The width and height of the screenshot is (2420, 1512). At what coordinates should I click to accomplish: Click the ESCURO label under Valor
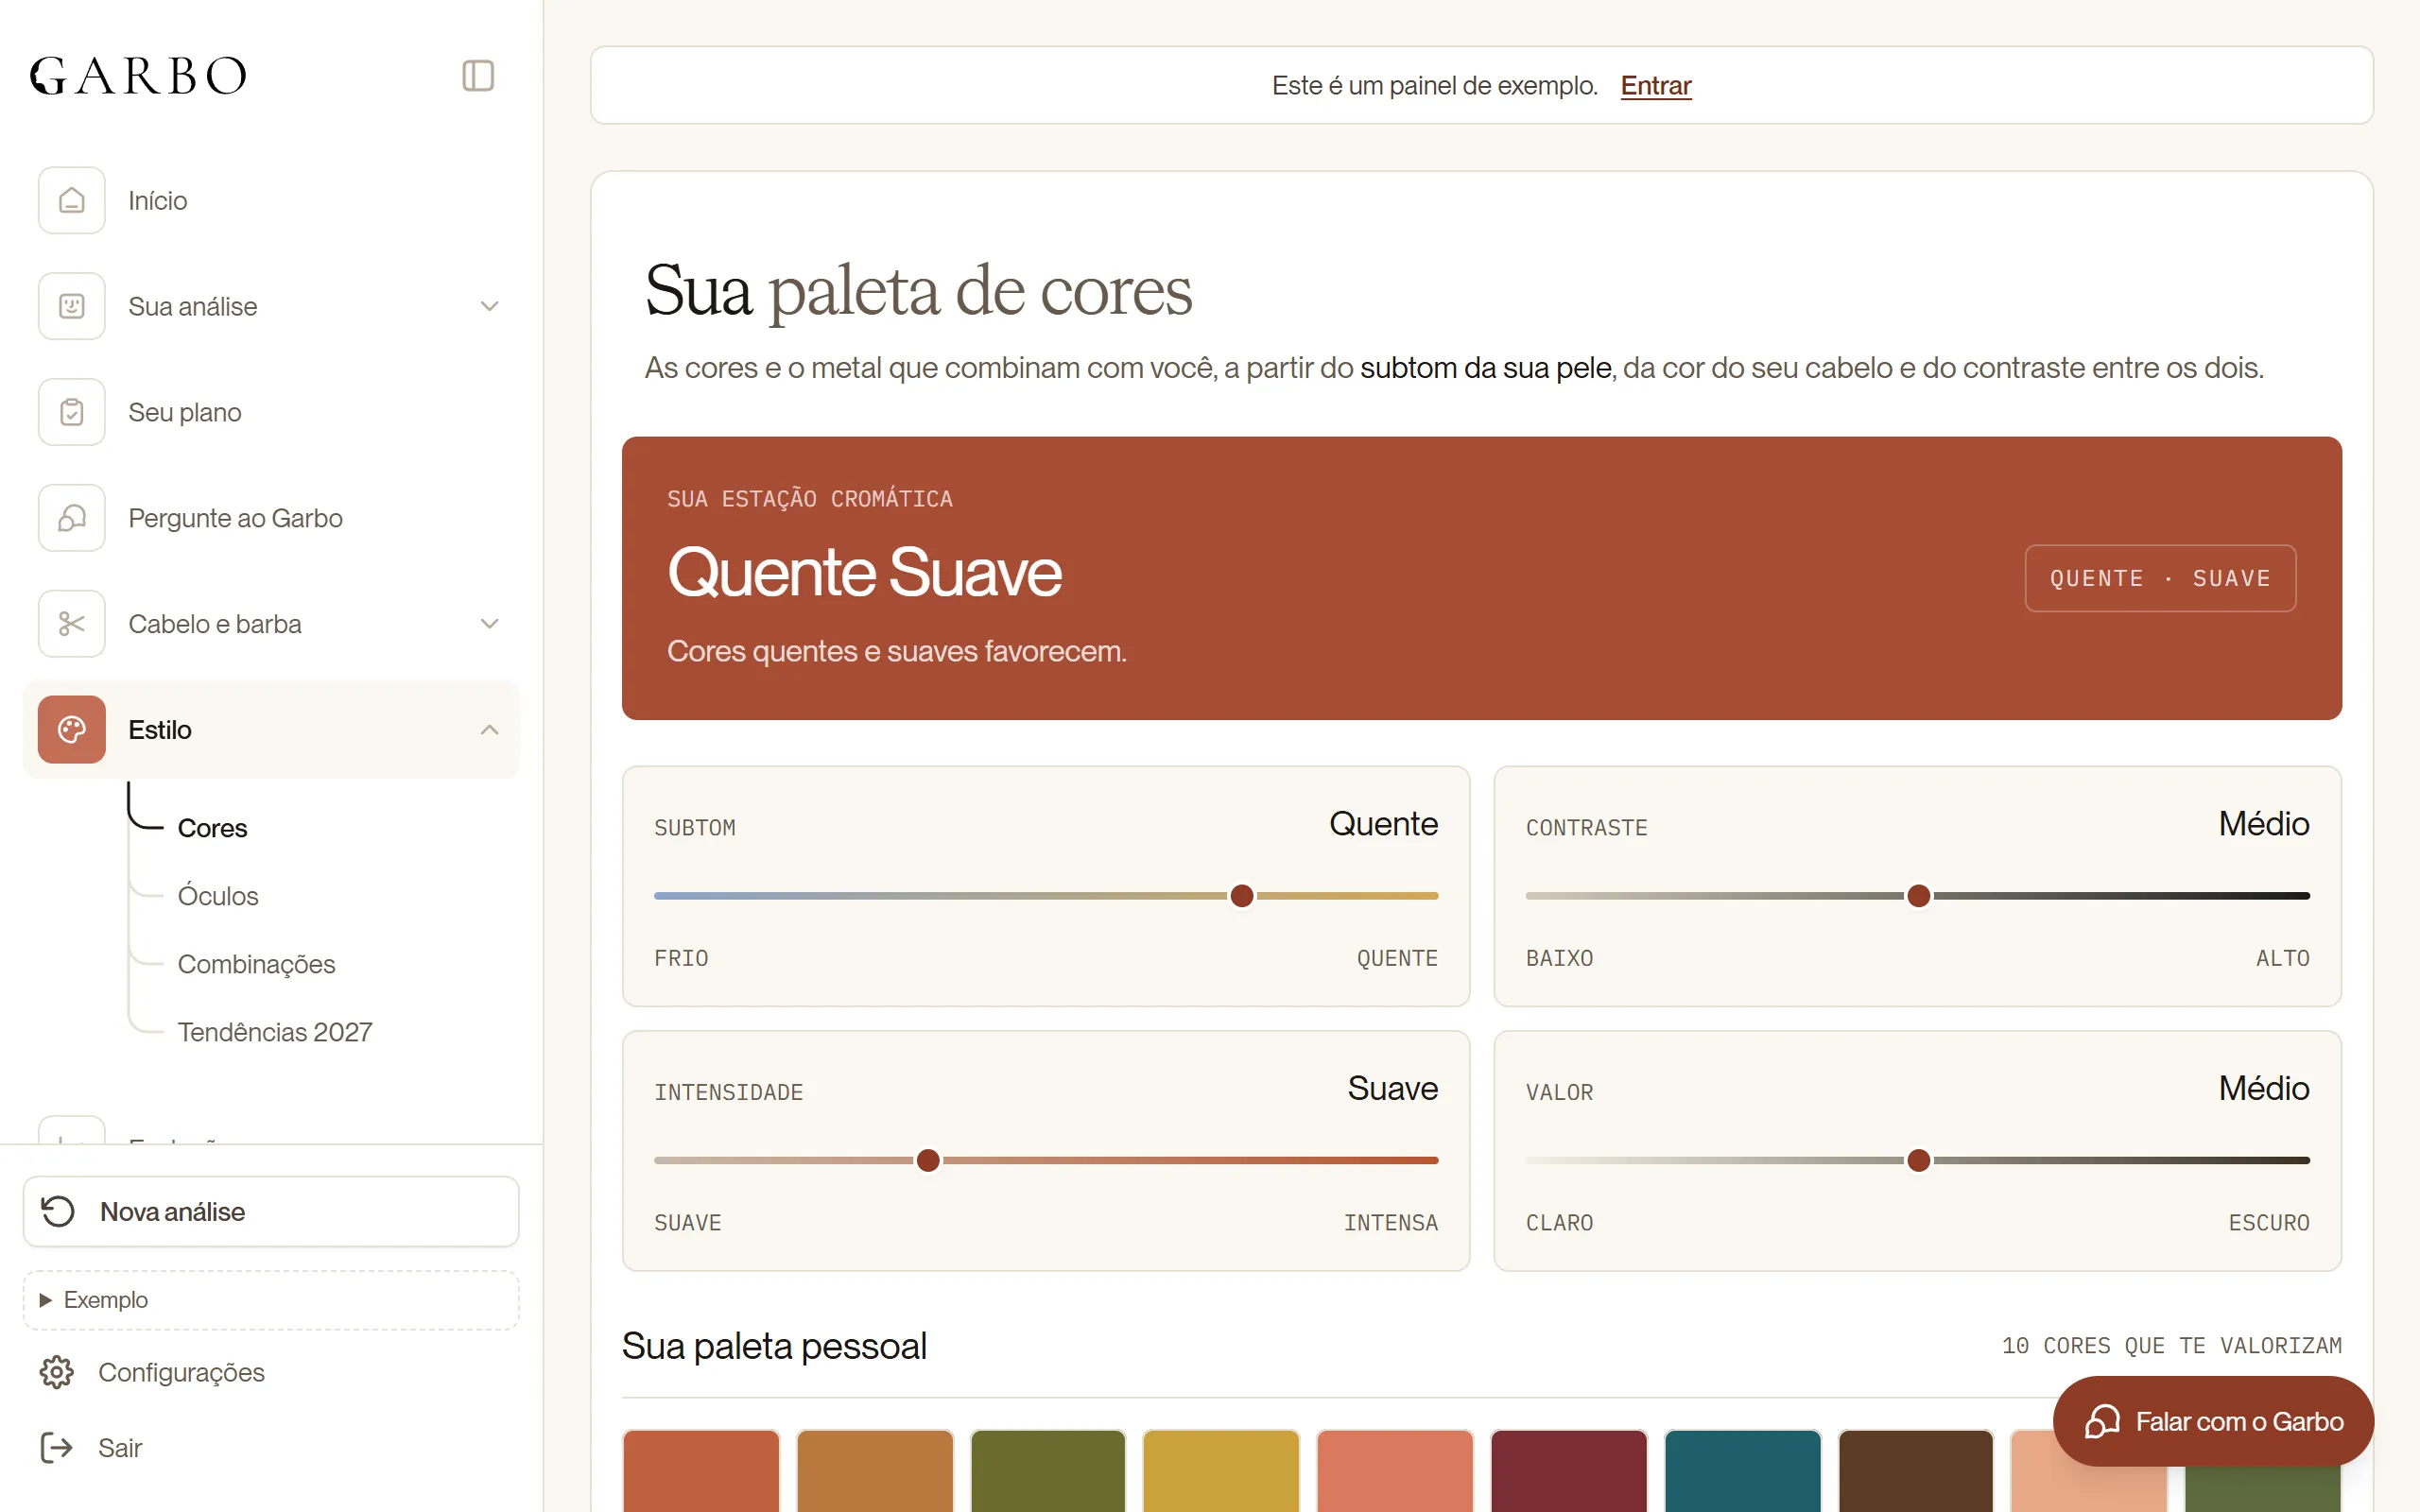[2269, 1223]
